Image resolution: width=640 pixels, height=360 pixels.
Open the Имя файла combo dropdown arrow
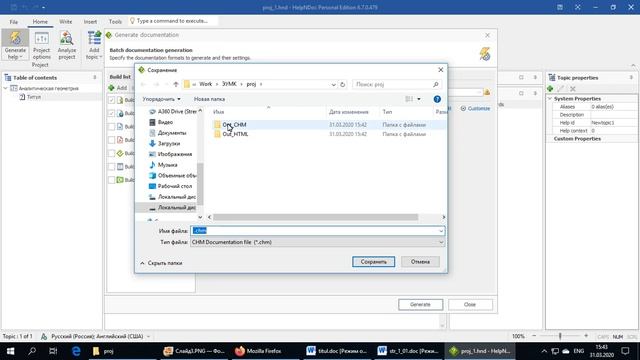click(x=441, y=231)
